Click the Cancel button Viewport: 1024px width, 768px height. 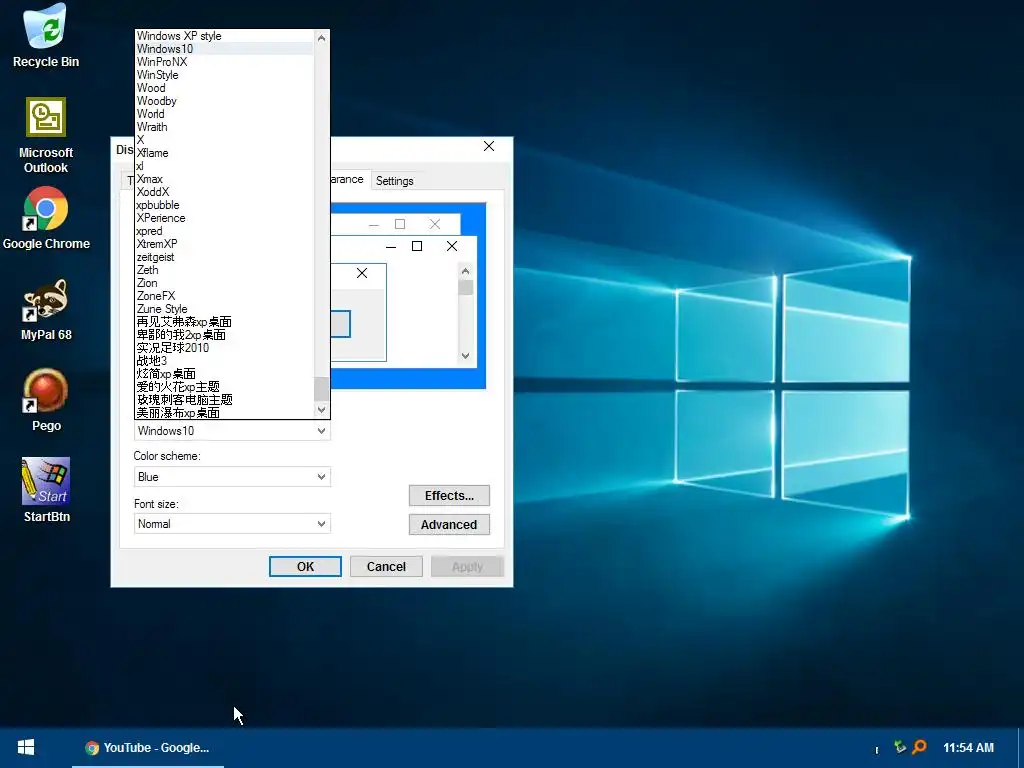[x=386, y=566]
